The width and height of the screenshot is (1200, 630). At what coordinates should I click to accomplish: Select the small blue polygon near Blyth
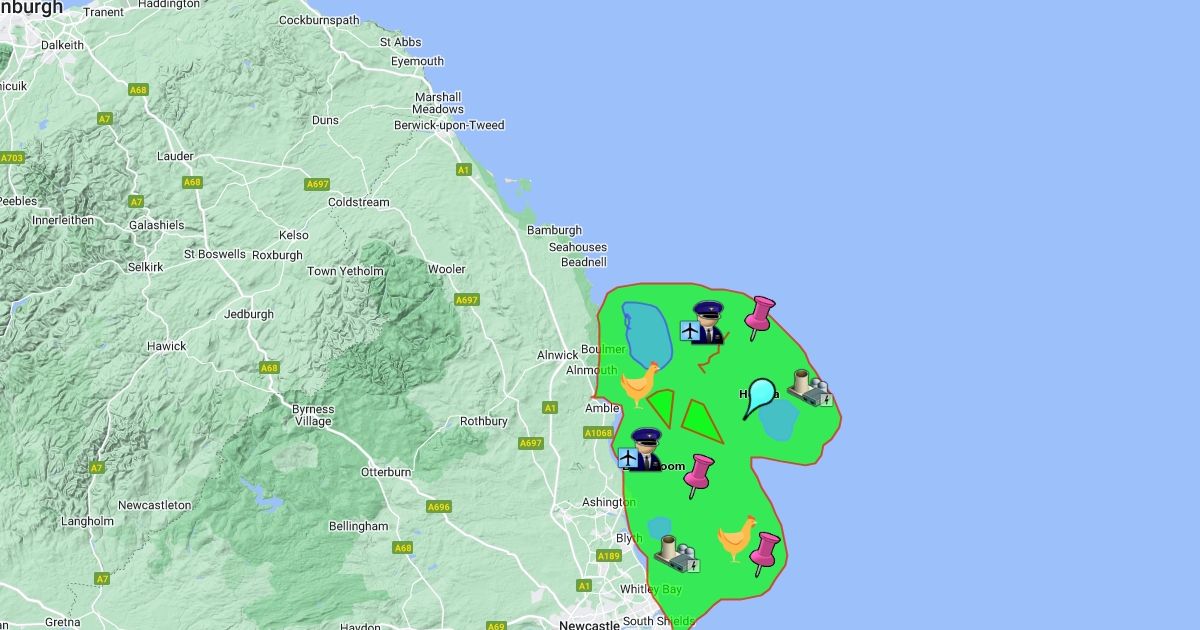(x=659, y=527)
